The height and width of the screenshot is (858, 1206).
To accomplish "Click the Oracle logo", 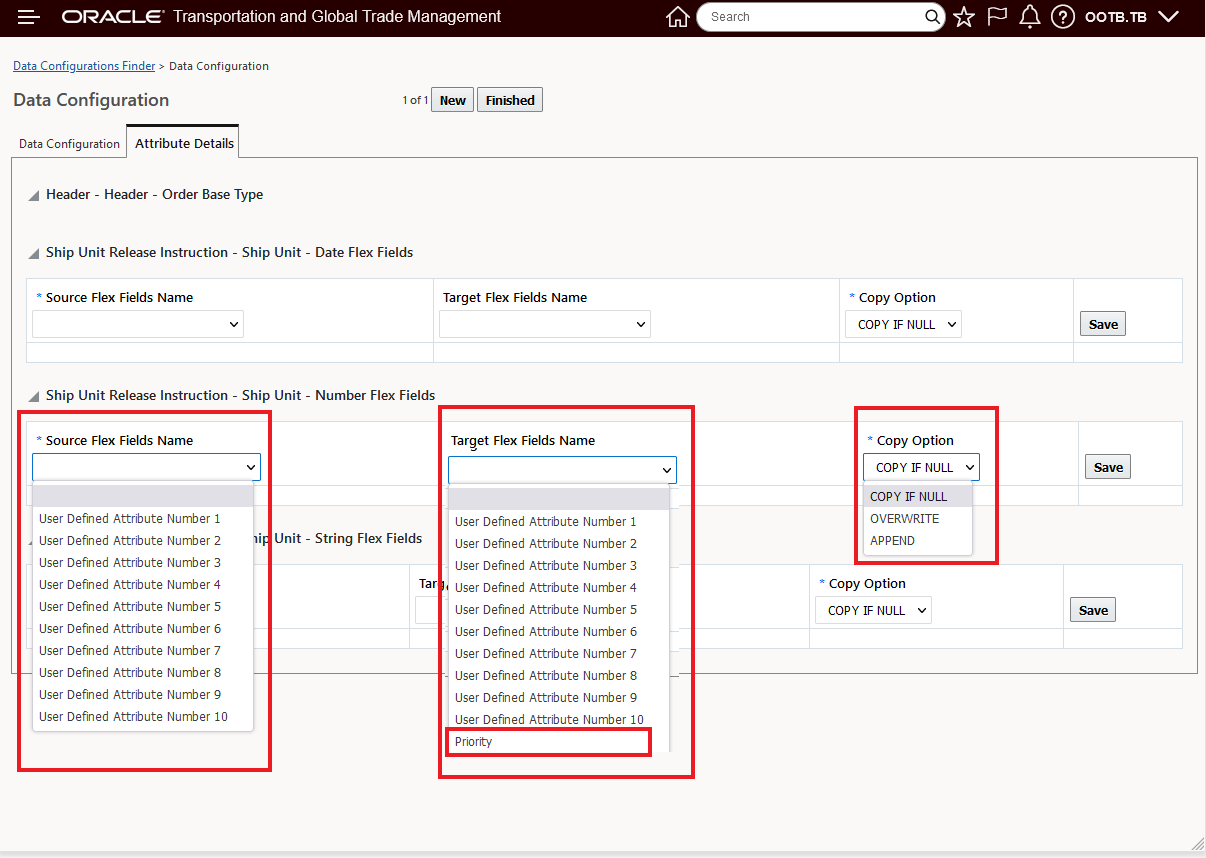I will coord(112,17).
